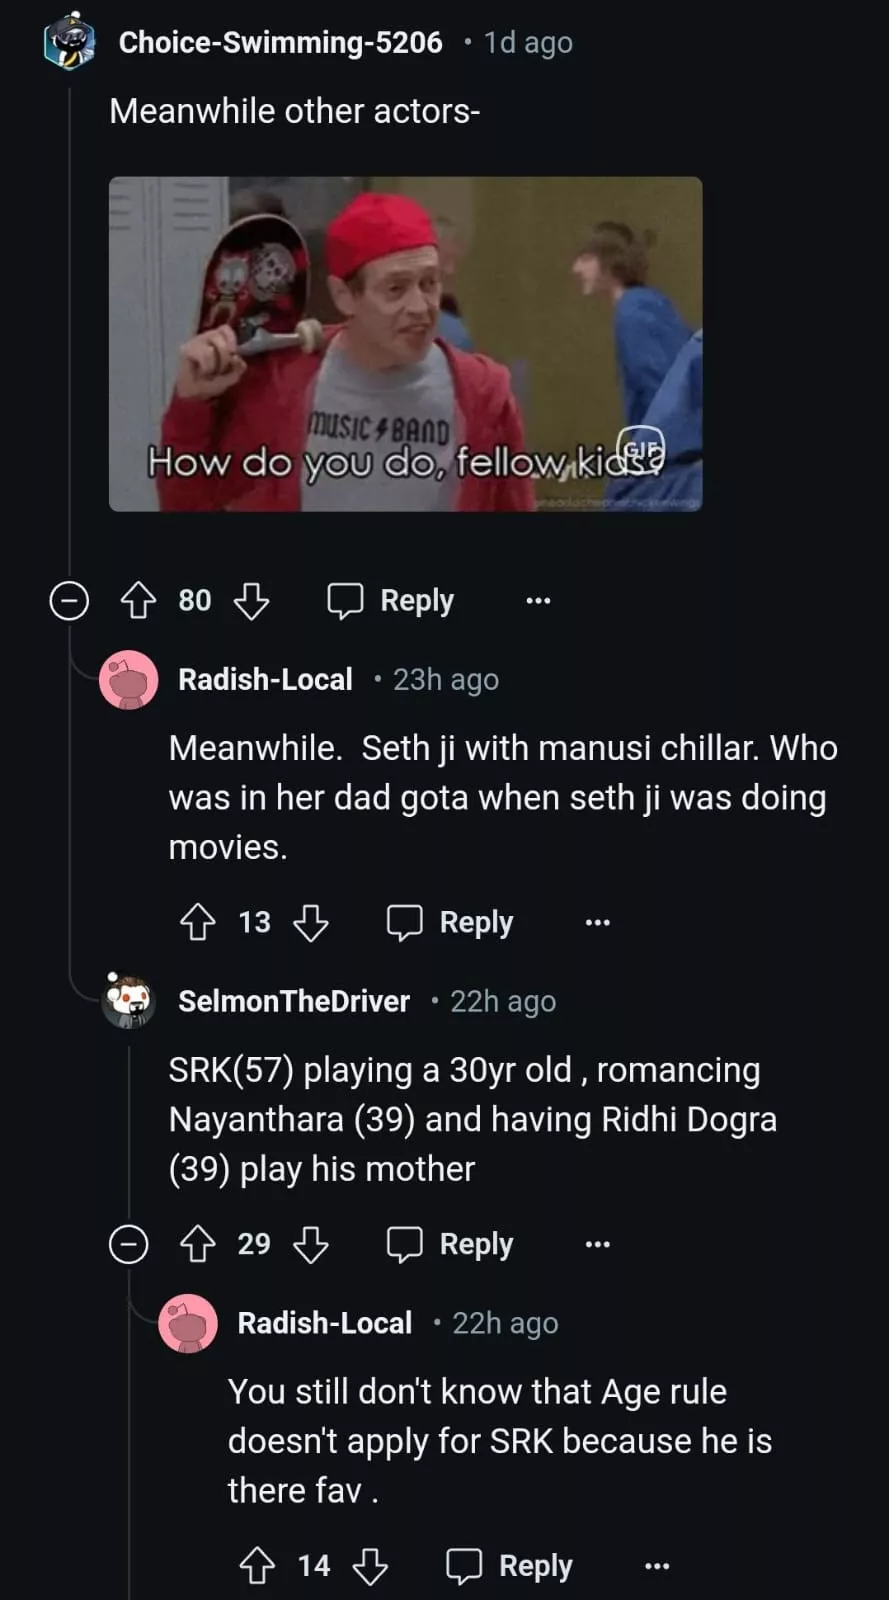The height and width of the screenshot is (1600, 889).
Task: Upvote the comment with 14 points
Action: [257, 1566]
